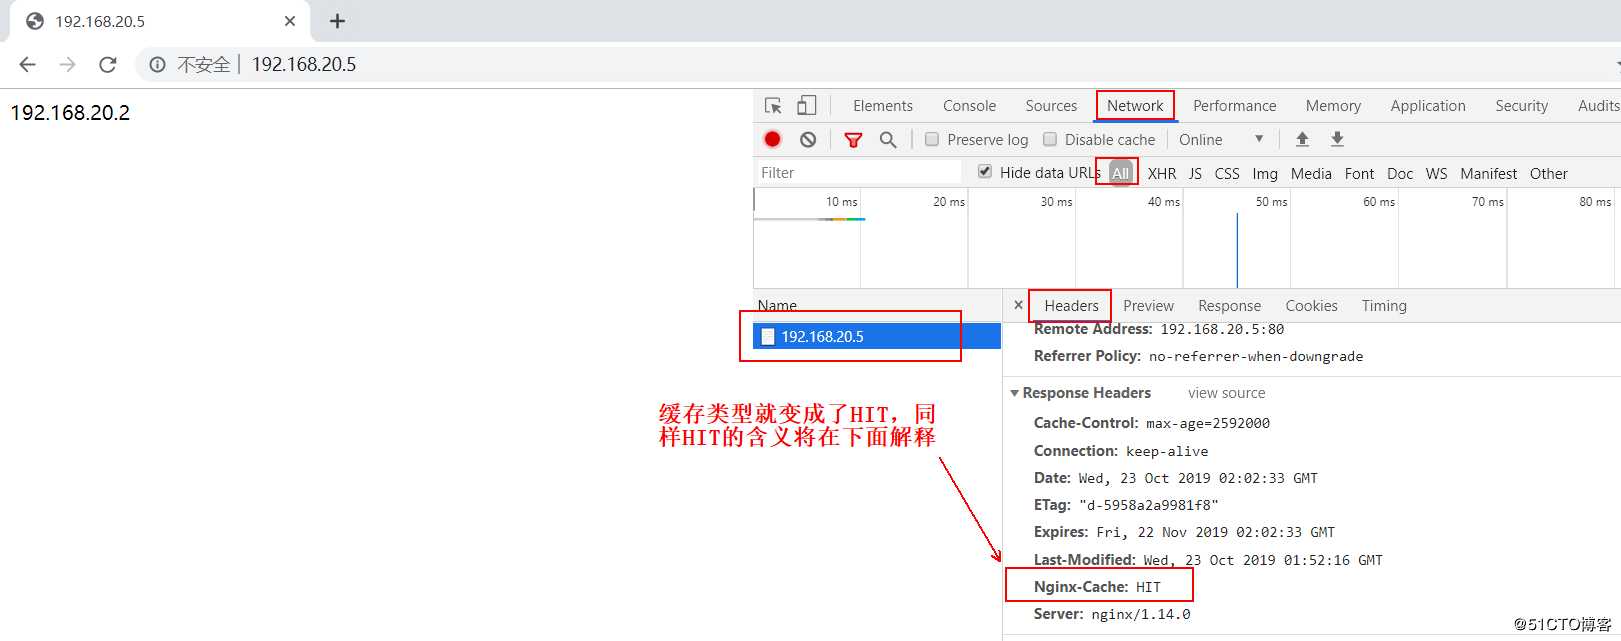Filter requests by WS
The height and width of the screenshot is (641, 1621).
(x=1436, y=173)
